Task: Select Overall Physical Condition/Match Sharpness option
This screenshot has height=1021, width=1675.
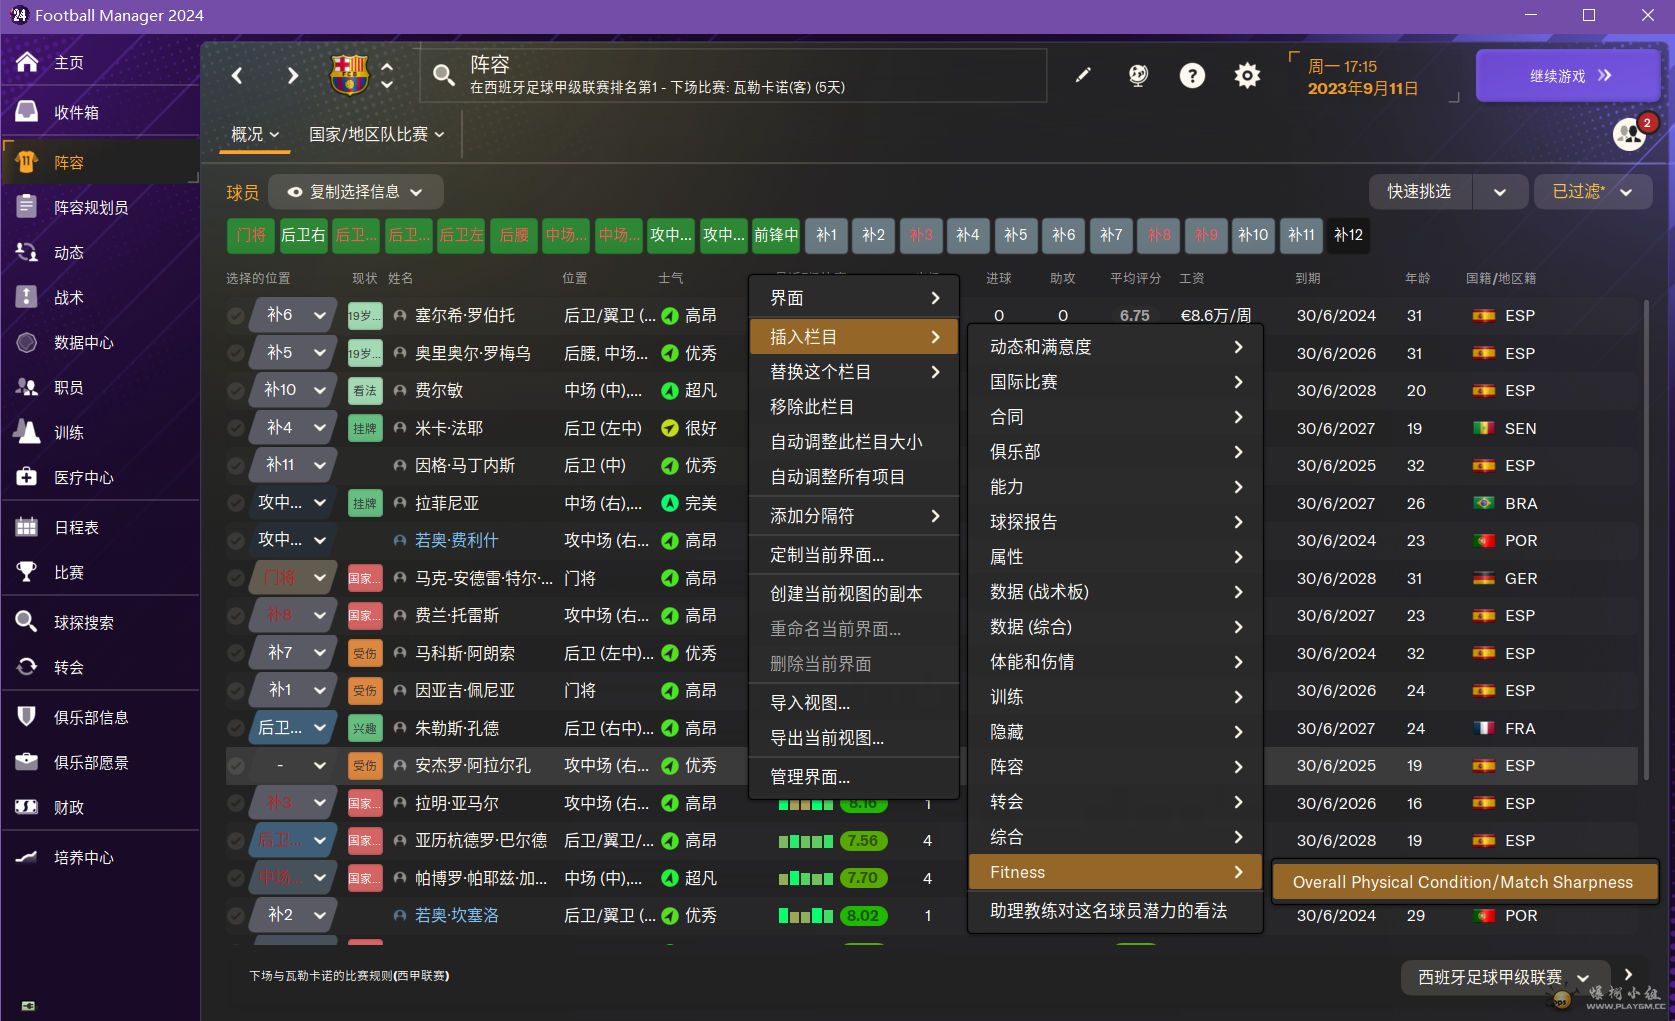Action: (x=1462, y=882)
